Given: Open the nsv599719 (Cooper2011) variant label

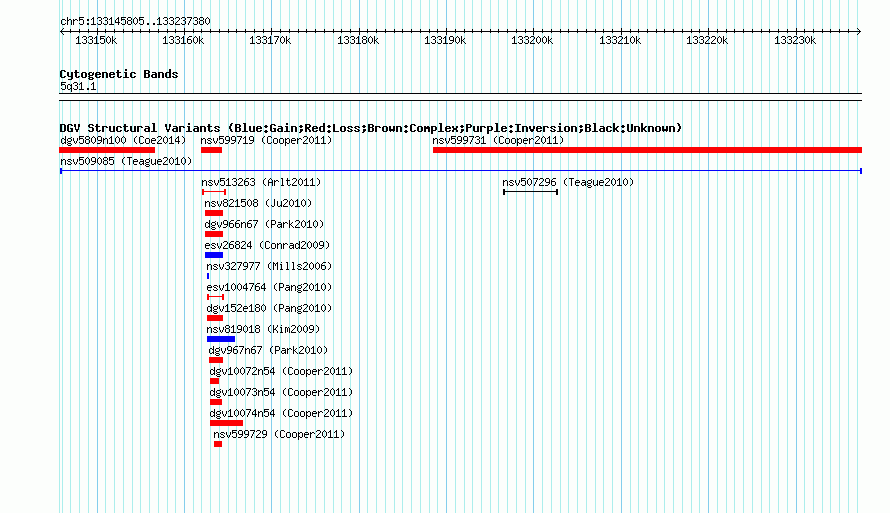Looking at the screenshot, I should (266, 140).
